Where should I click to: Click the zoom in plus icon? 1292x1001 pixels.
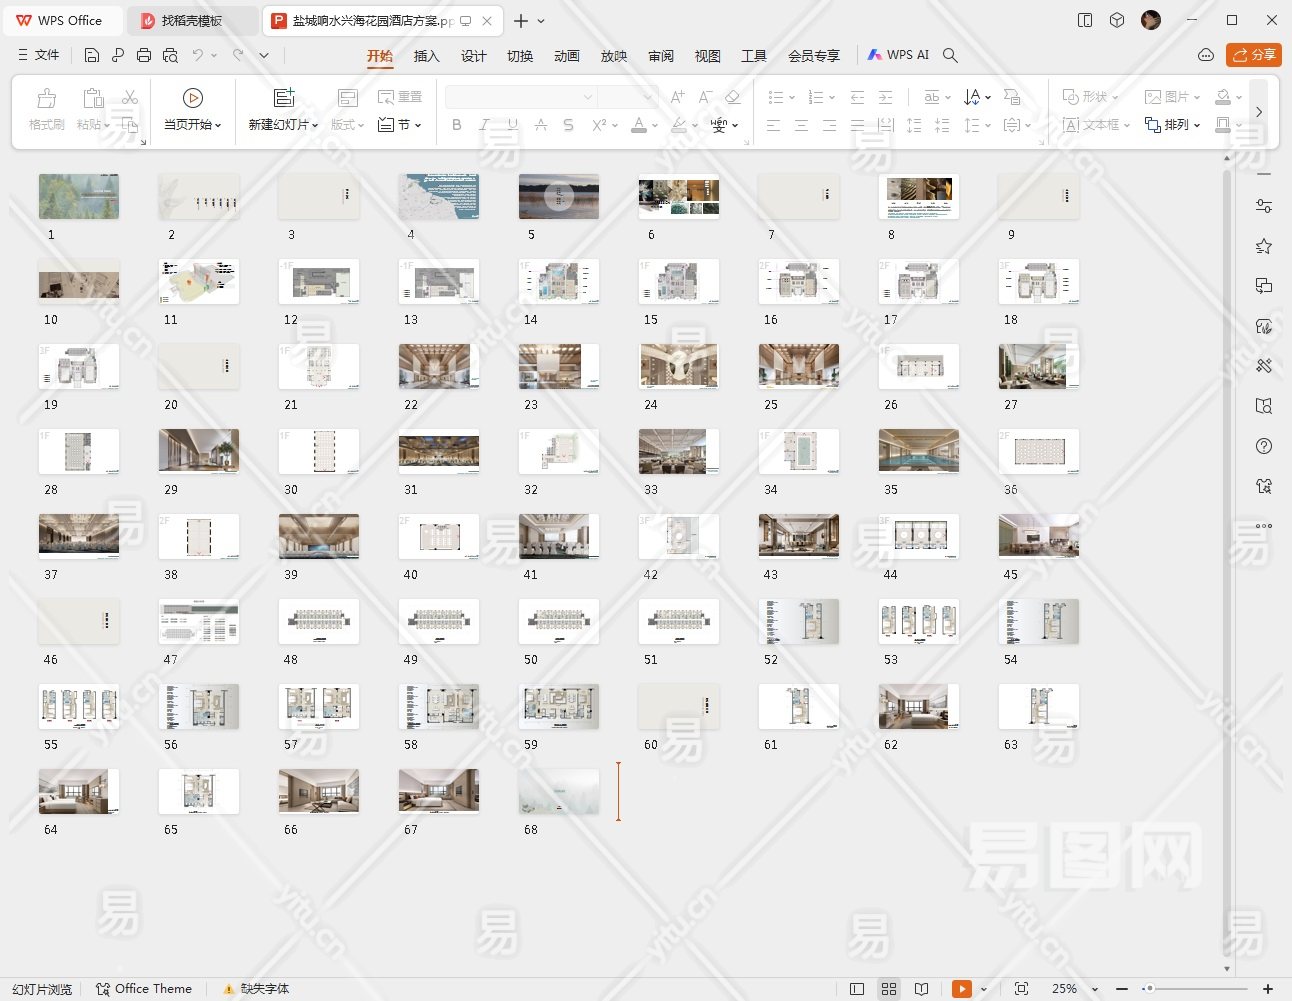point(1268,989)
